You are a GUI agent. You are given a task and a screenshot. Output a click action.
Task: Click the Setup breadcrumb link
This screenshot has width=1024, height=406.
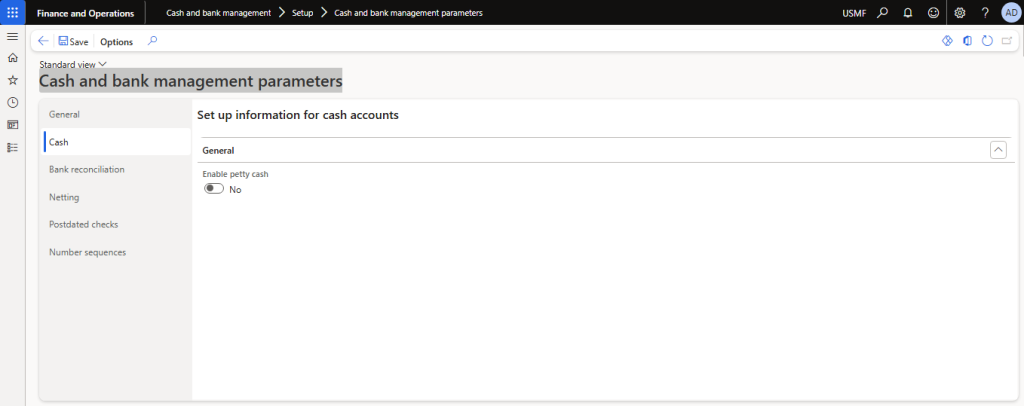302,12
